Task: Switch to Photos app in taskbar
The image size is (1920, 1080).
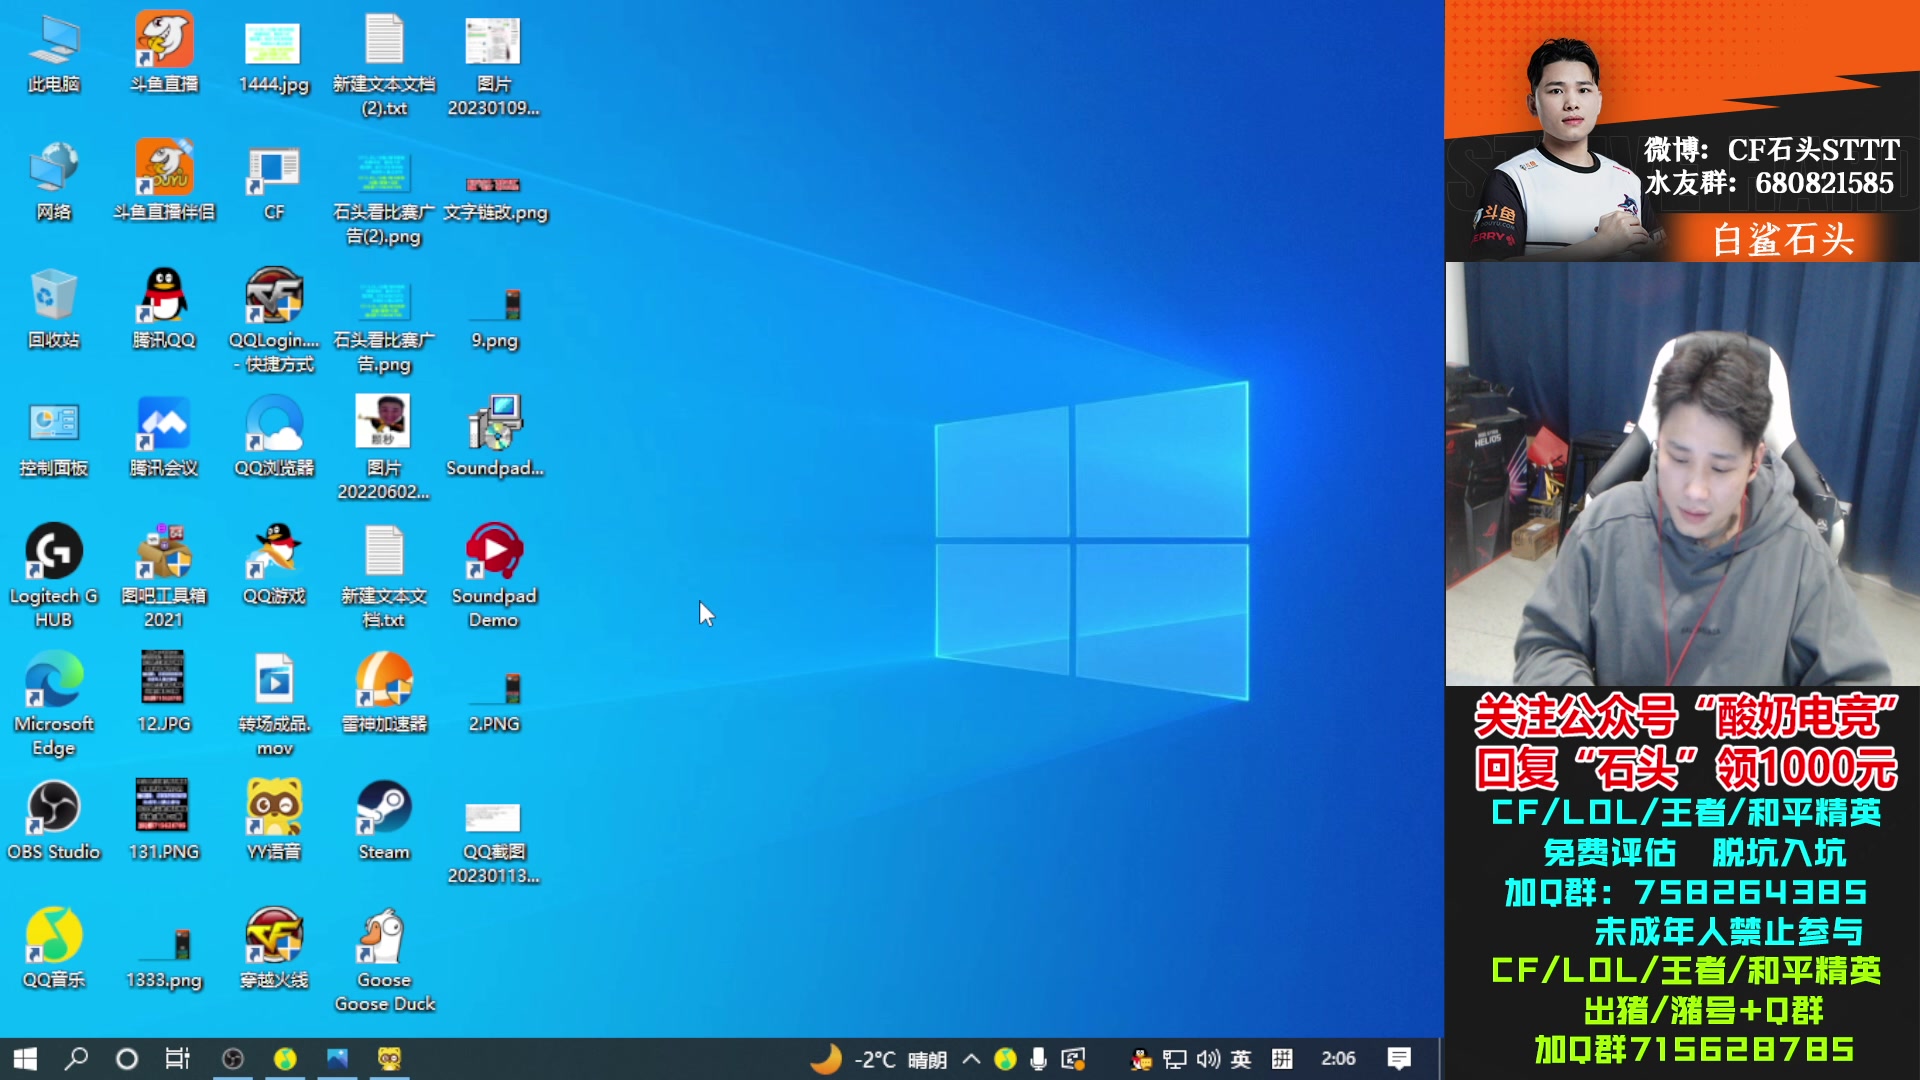Action: click(337, 1059)
